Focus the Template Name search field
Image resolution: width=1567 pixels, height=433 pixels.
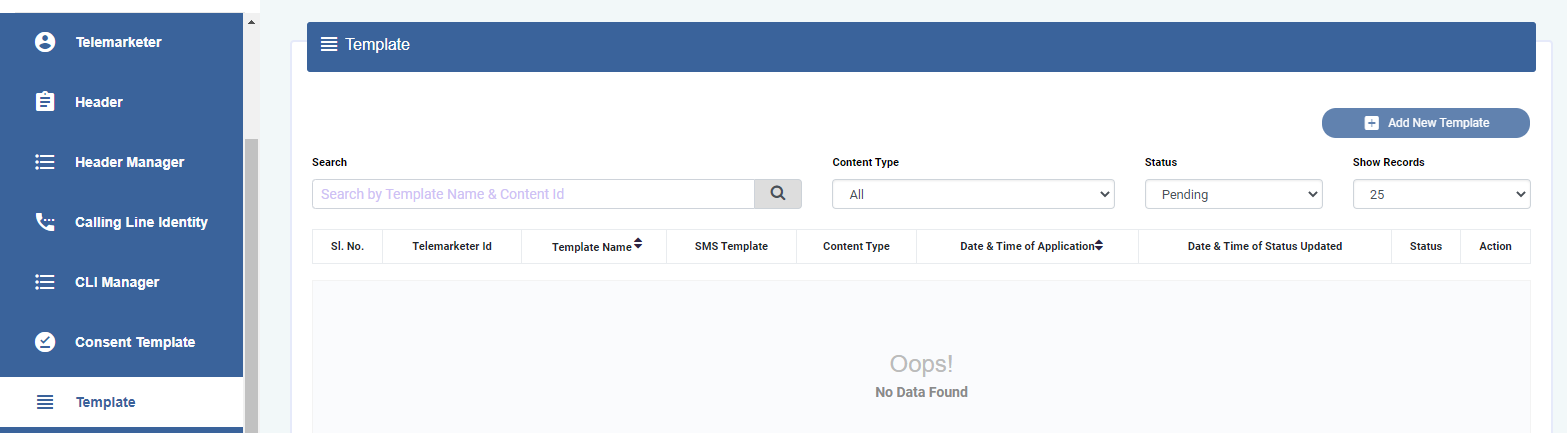click(533, 194)
